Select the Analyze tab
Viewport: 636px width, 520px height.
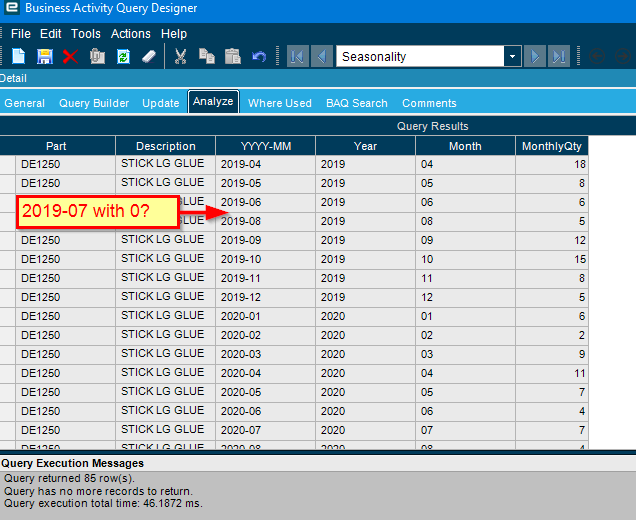click(x=213, y=101)
